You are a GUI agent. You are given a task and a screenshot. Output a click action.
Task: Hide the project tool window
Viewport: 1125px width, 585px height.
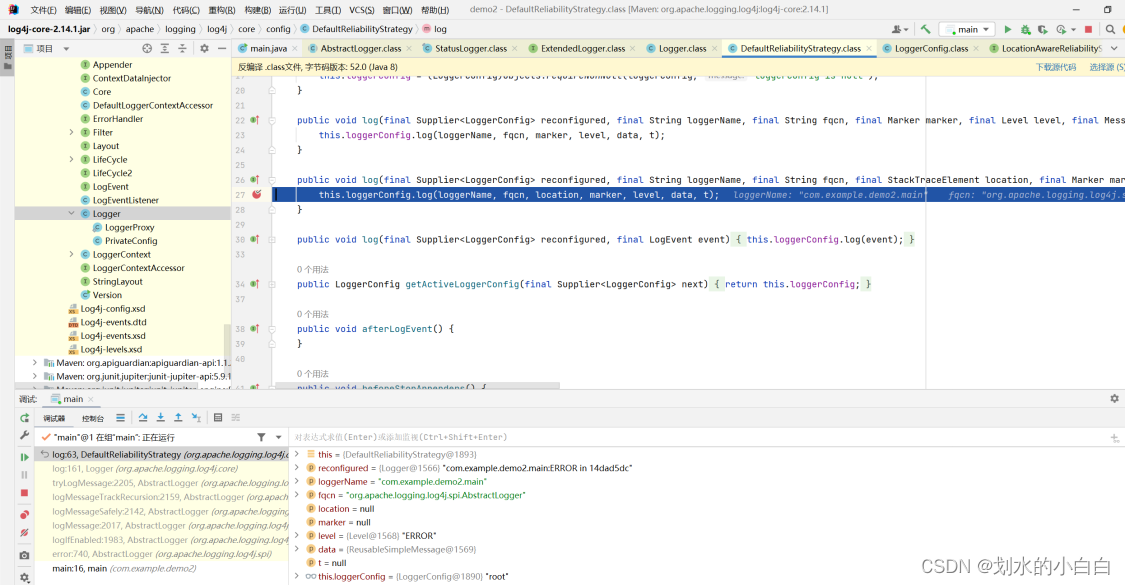(222, 49)
